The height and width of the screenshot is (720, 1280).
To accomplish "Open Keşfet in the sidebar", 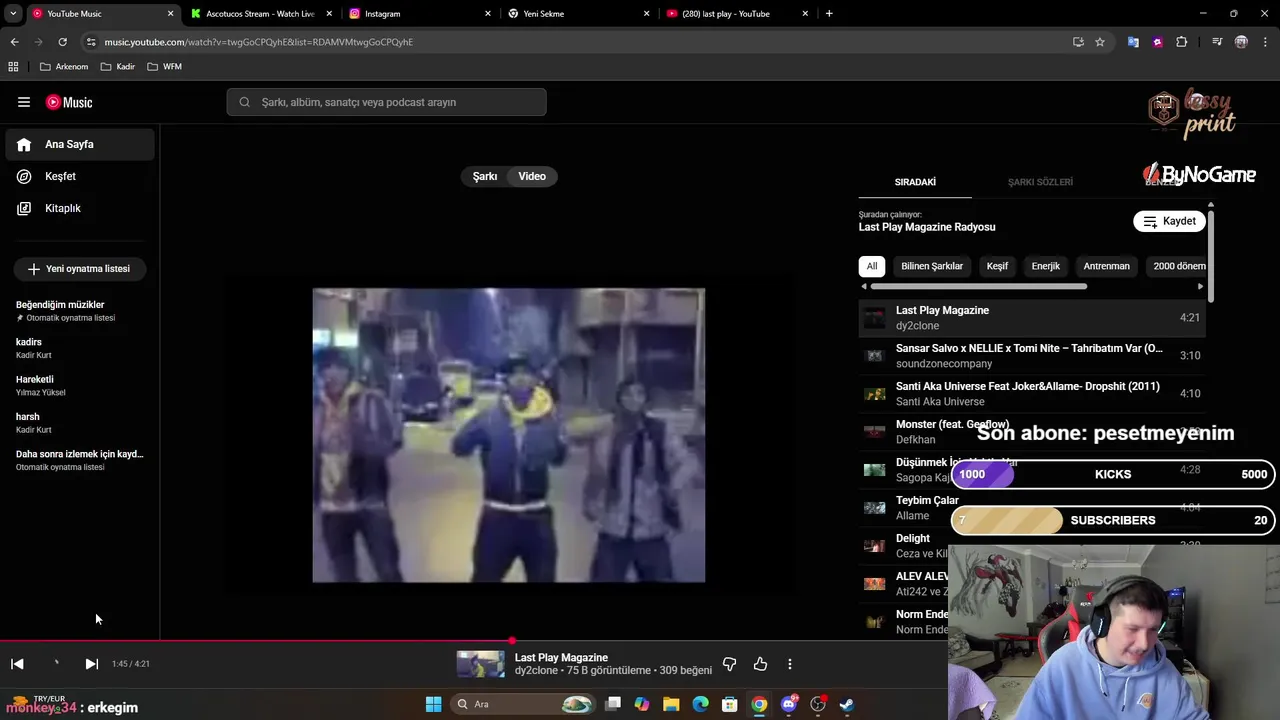I will (x=80, y=176).
